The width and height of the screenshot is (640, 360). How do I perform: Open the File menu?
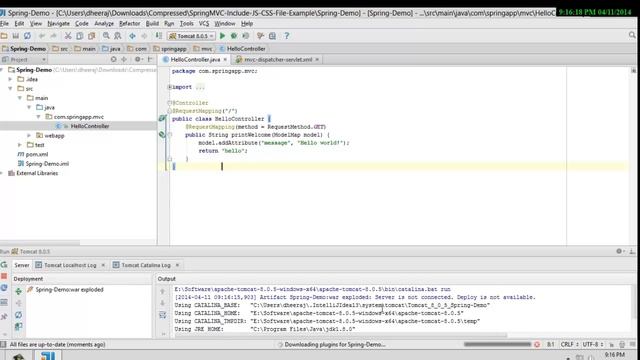point(4,24)
